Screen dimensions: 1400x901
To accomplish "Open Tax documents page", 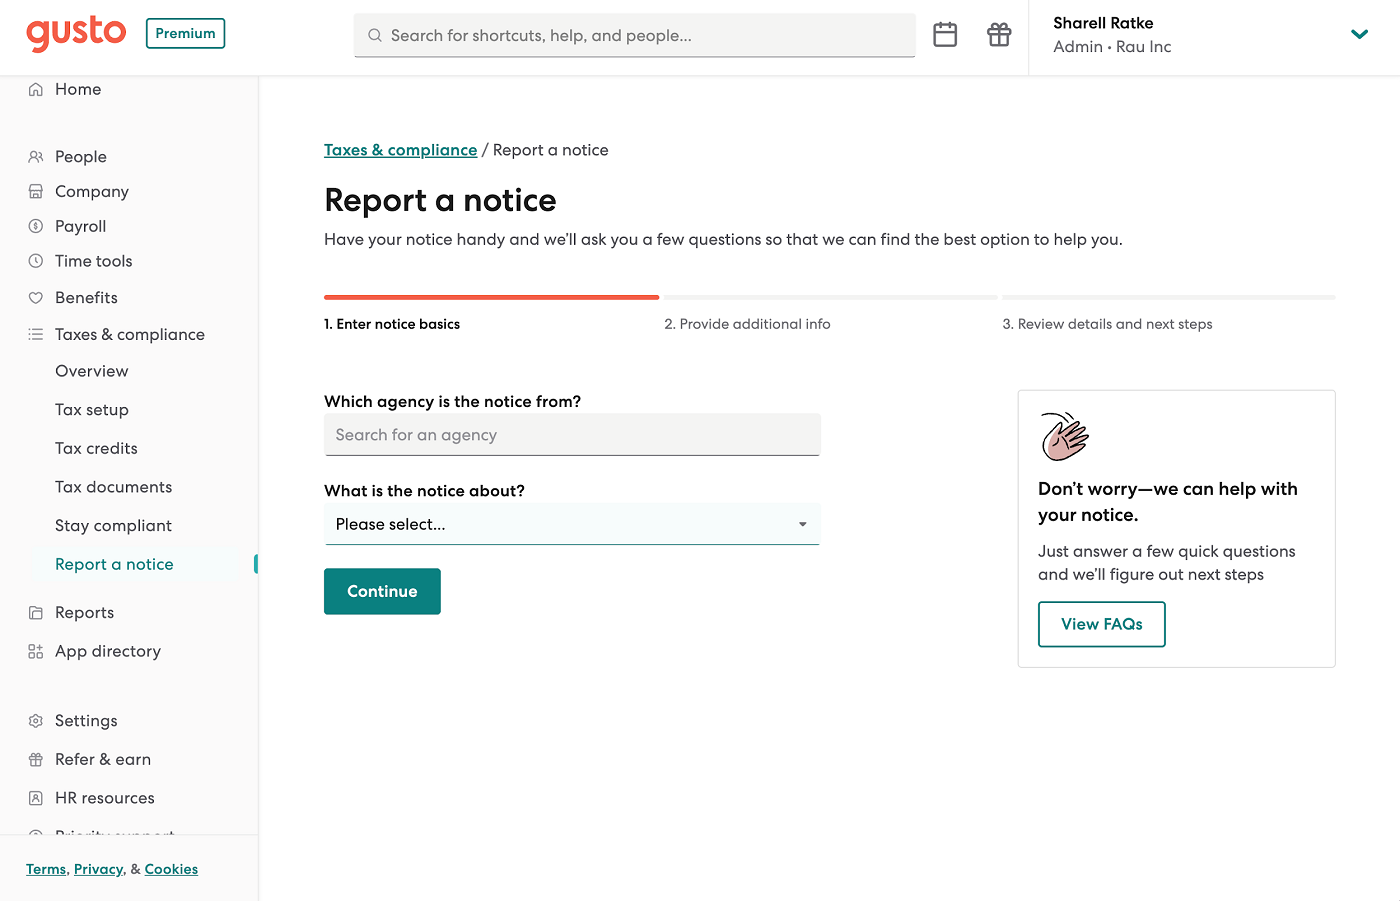I will (x=113, y=487).
